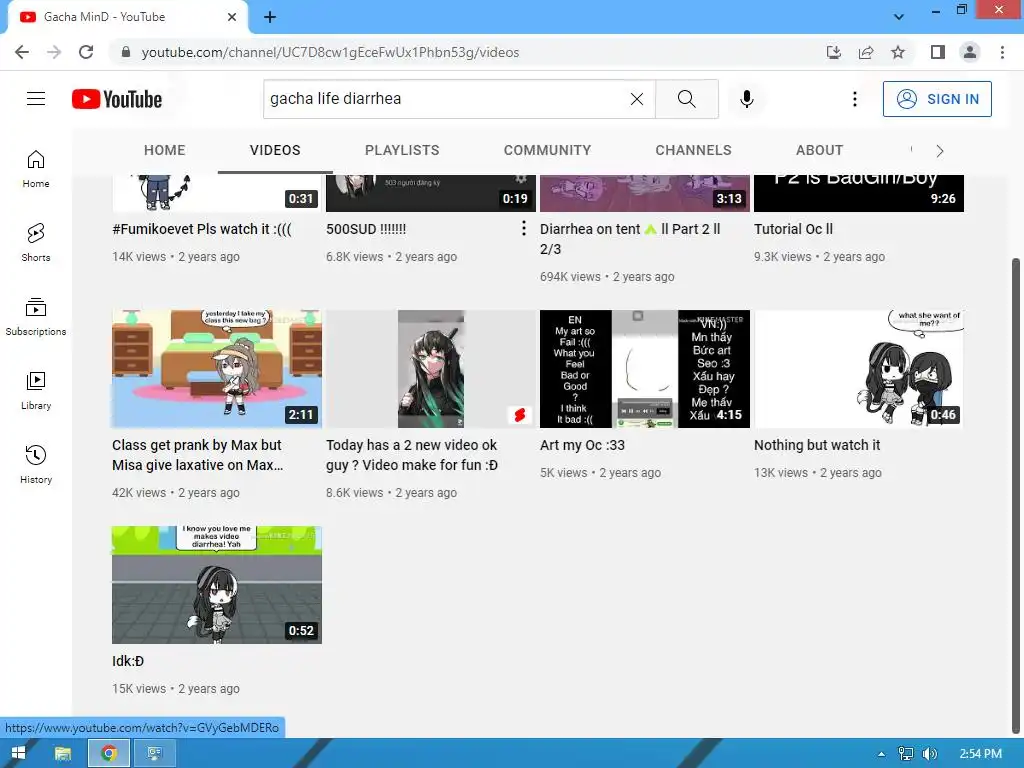Screen dimensions: 1024x768
Task: Reload the current page
Action: point(86,52)
